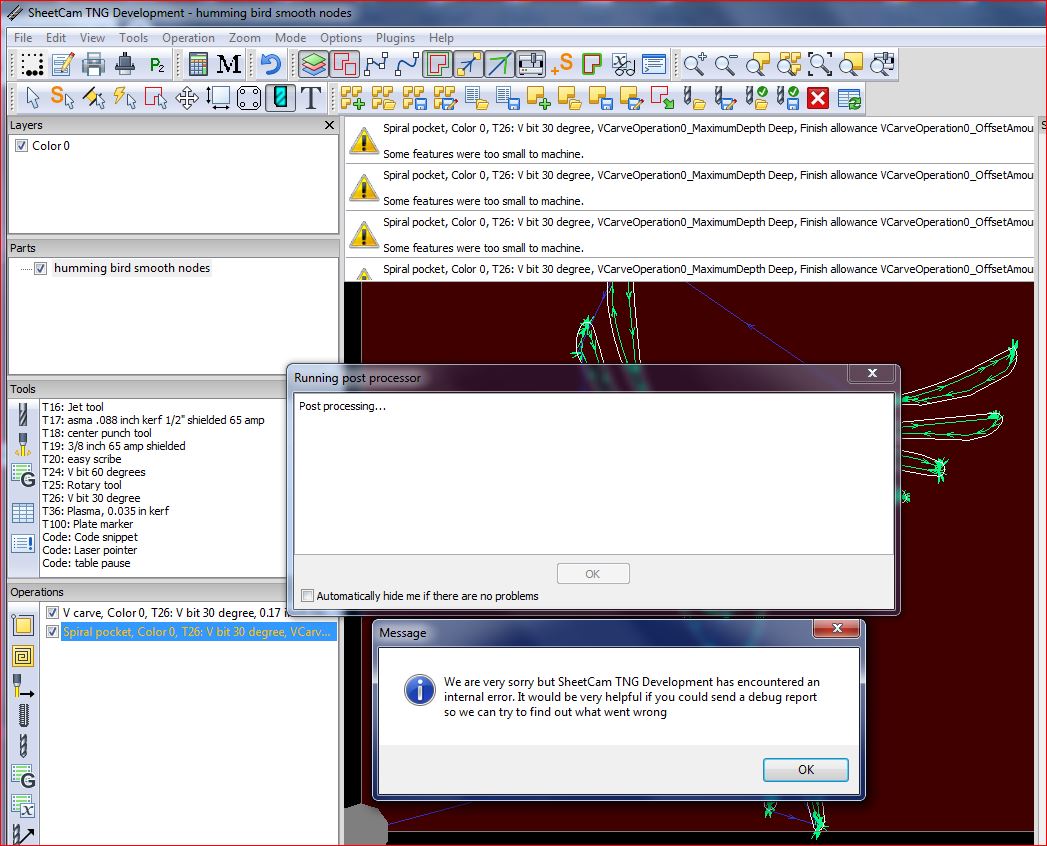Viewport: 1047px width, 846px height.
Task: Close the Layers panel
Action: (329, 125)
